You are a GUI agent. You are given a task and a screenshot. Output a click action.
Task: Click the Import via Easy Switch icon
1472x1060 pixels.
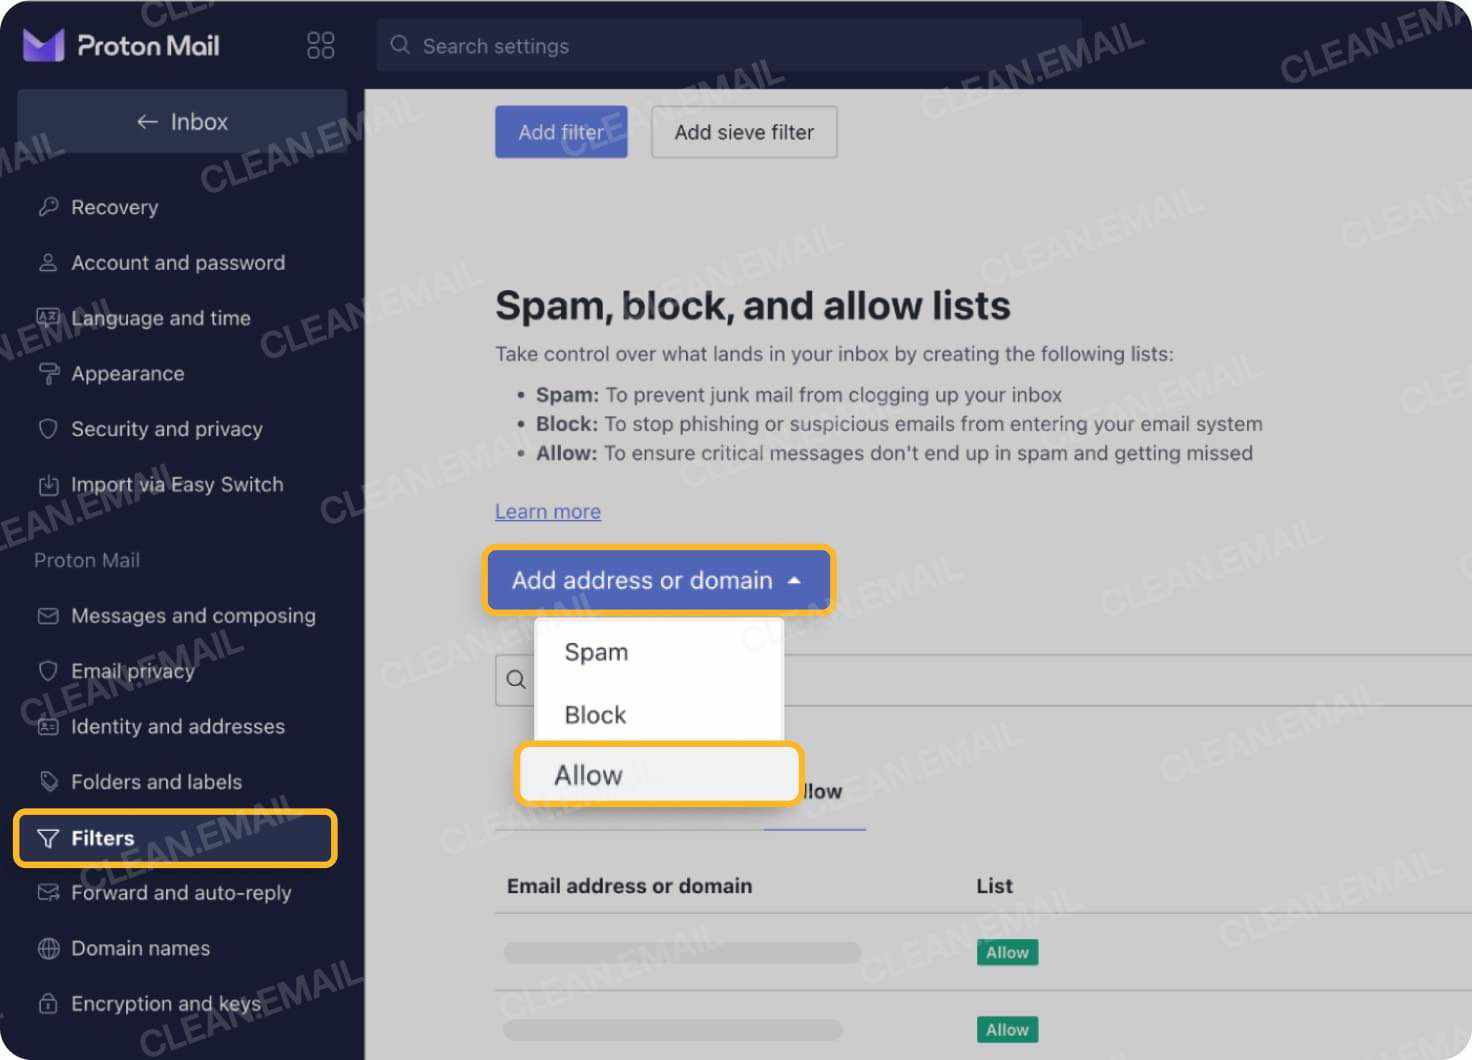click(48, 484)
